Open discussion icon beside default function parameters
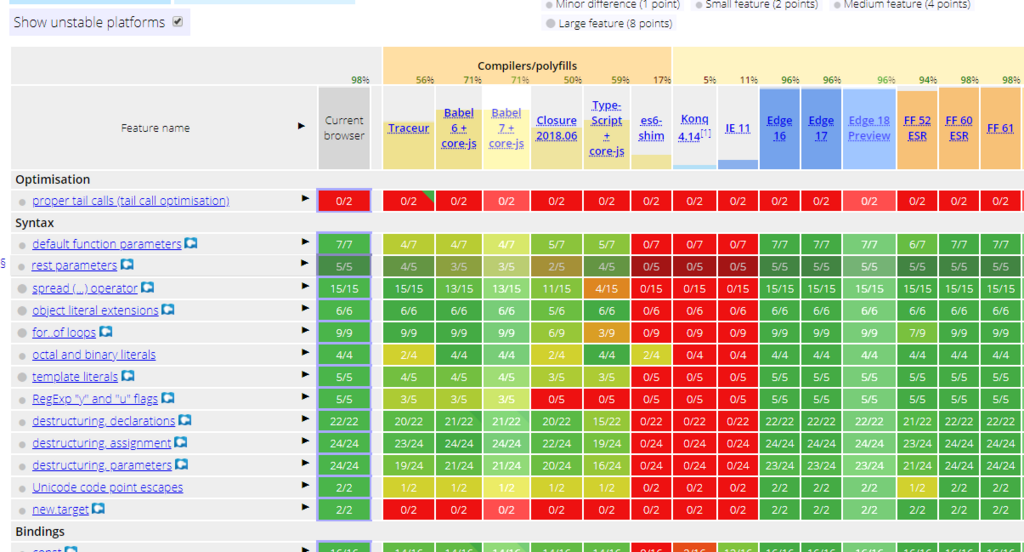This screenshot has height=552, width=1024. [x=191, y=243]
